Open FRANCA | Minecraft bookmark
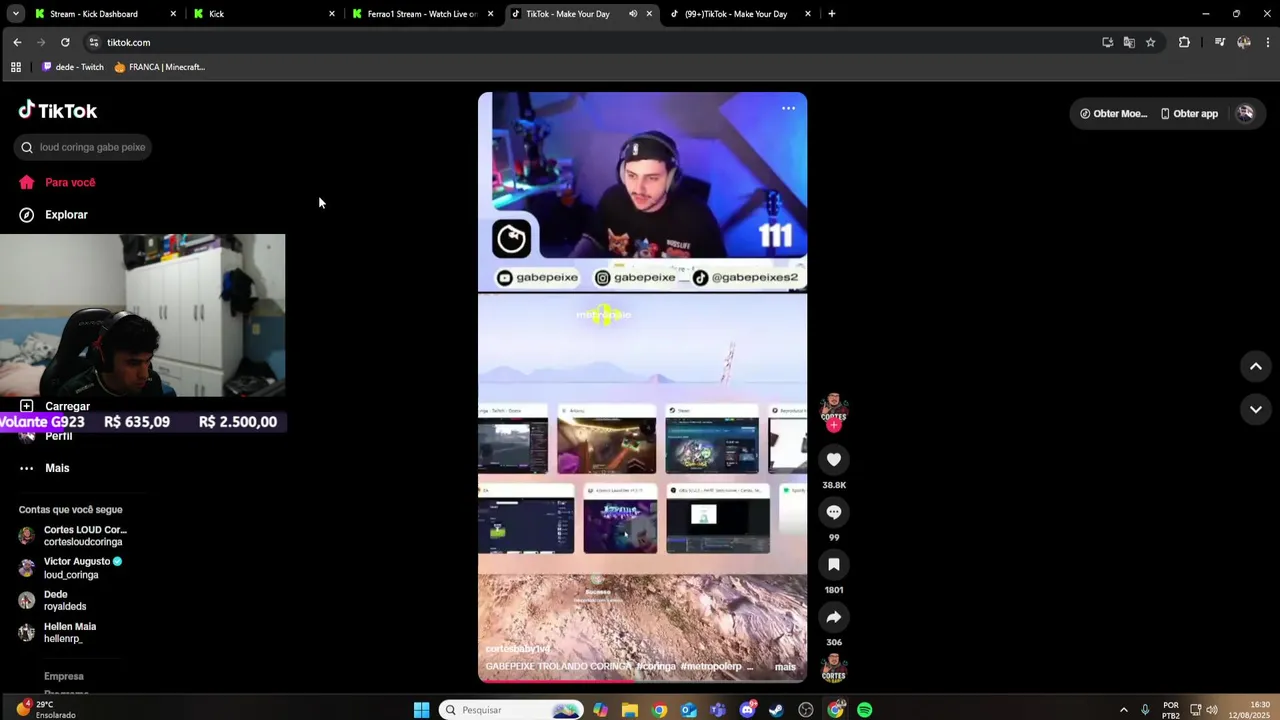1280x720 pixels. 159,67
